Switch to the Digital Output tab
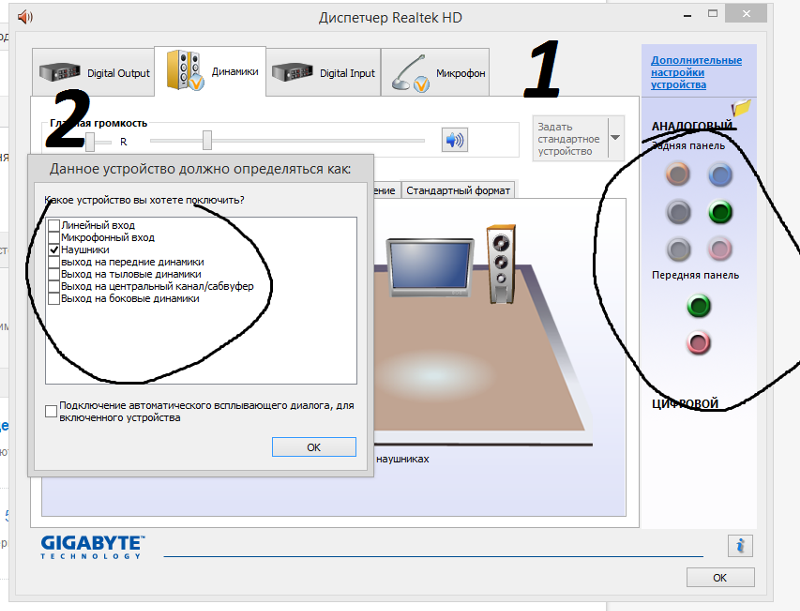800x611 pixels. [93, 72]
